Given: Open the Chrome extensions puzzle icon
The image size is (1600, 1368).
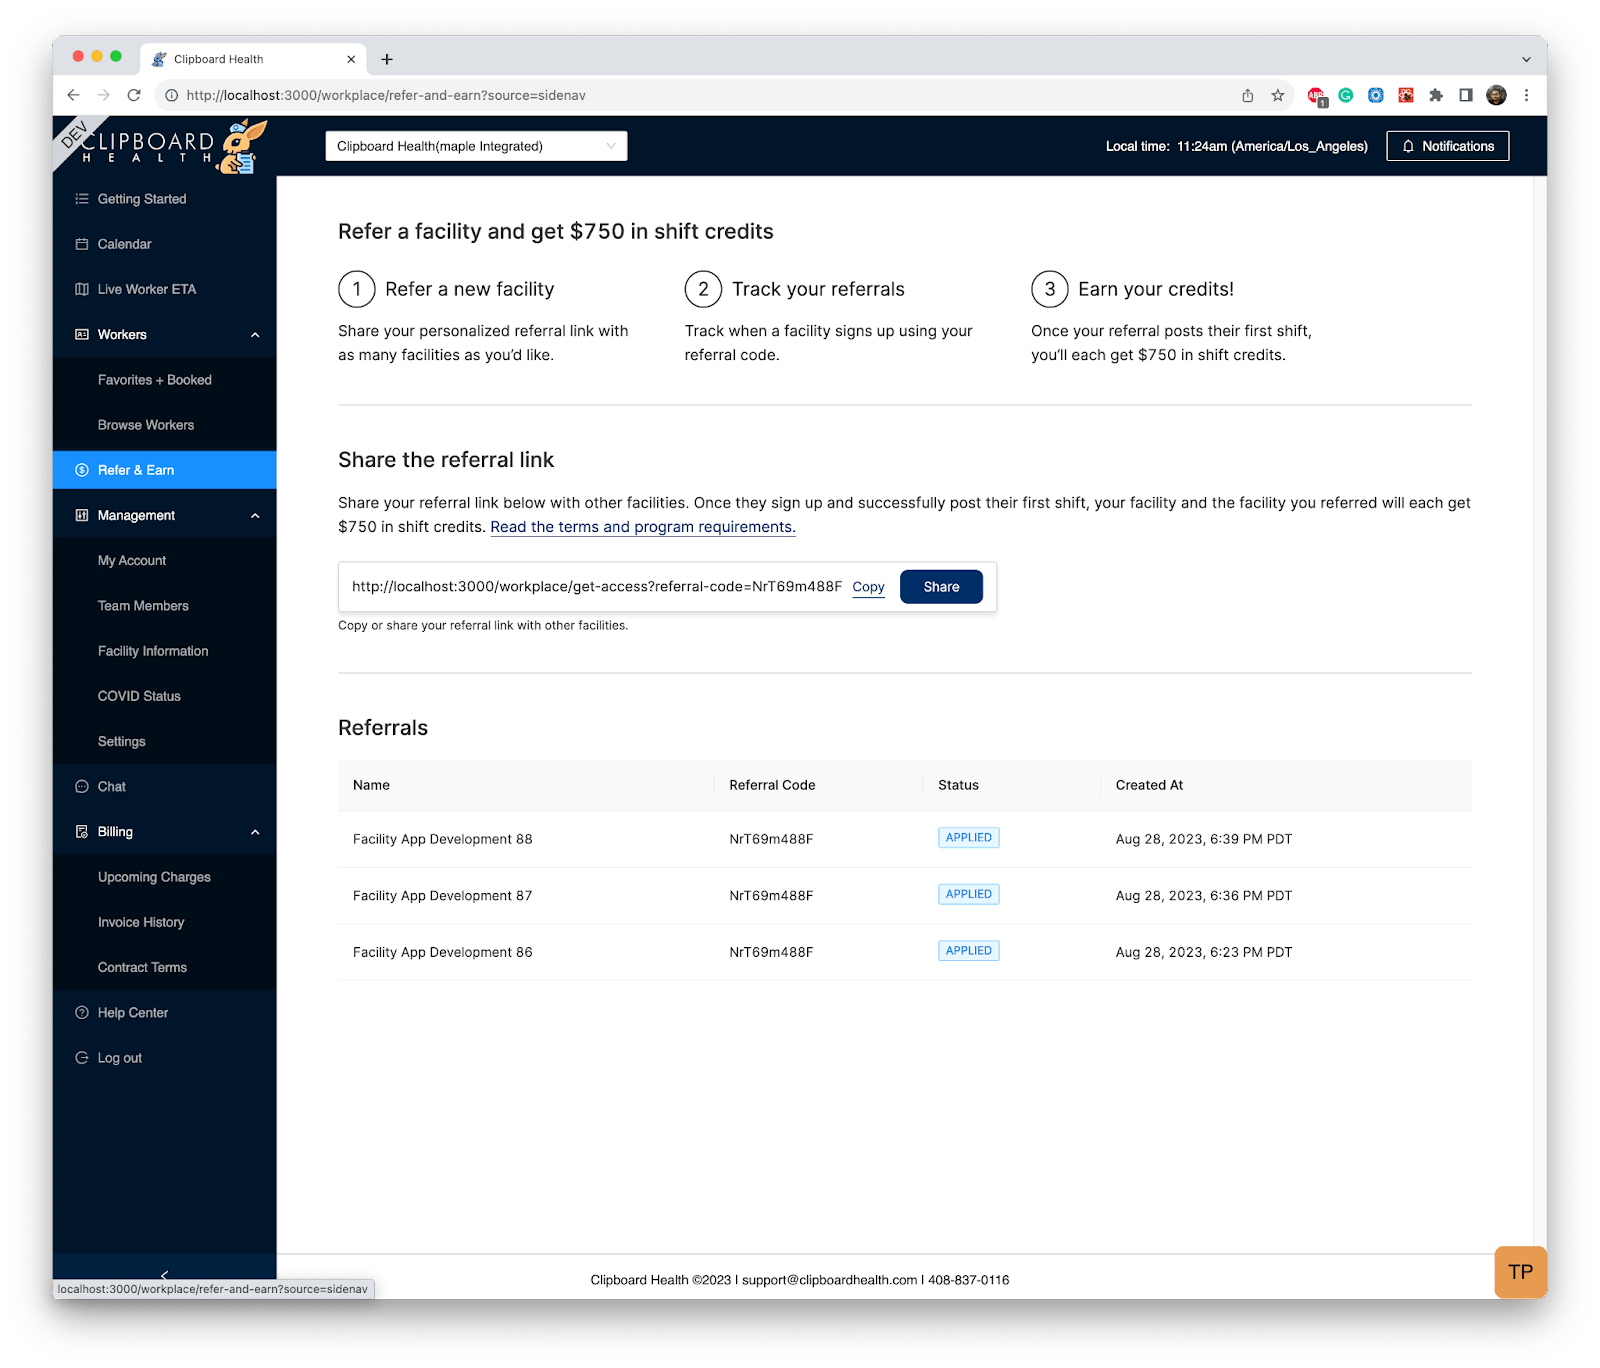Looking at the screenshot, I should pyautogui.click(x=1436, y=95).
